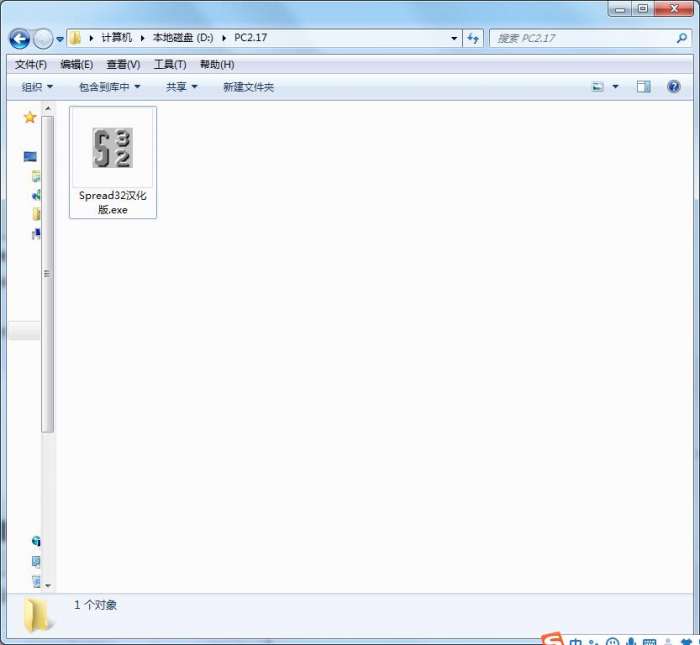Minimize the explorer window
The width and height of the screenshot is (700, 645).
620,9
